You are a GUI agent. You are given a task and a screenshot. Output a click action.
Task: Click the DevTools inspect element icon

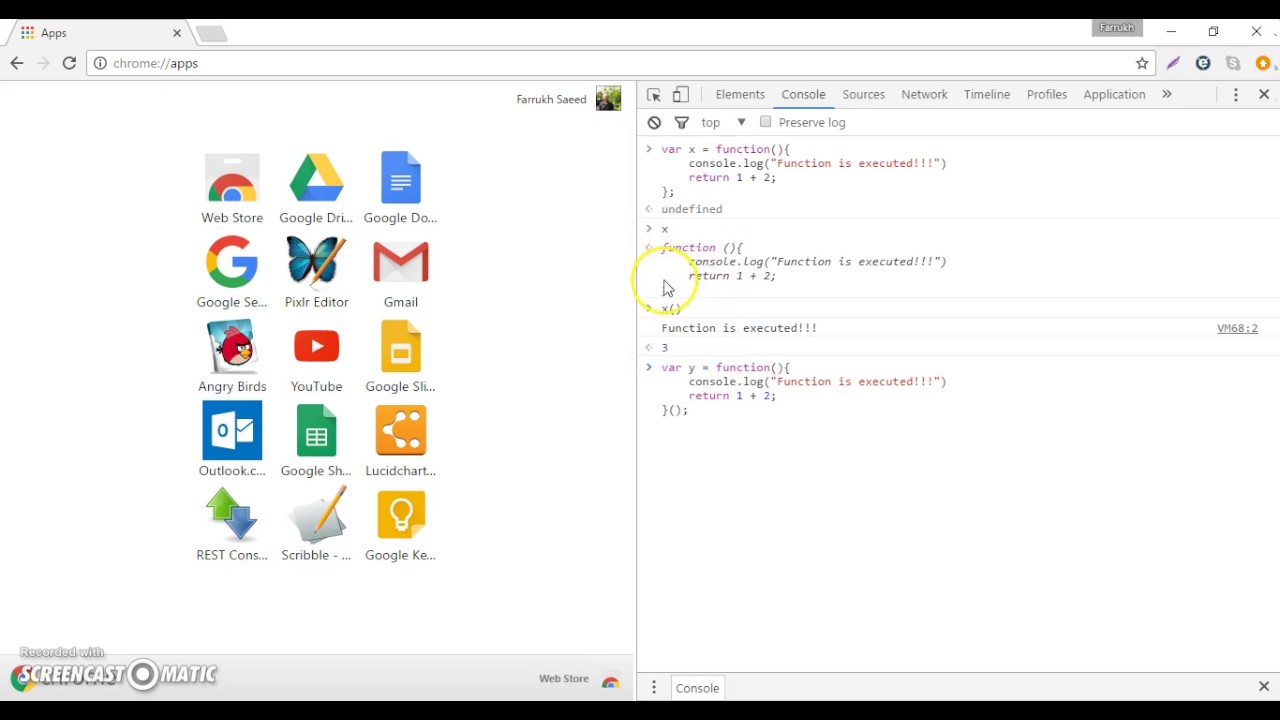(654, 94)
